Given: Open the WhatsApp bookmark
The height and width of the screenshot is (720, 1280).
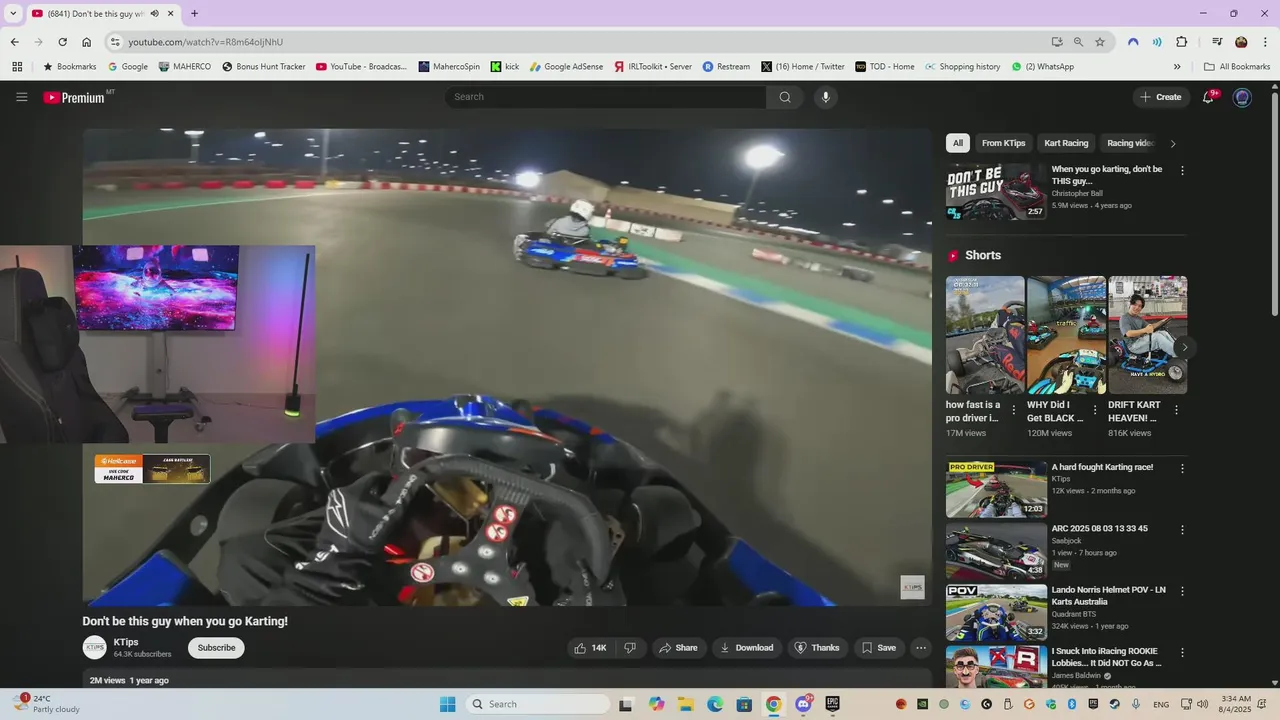Looking at the screenshot, I should click(x=1043, y=67).
